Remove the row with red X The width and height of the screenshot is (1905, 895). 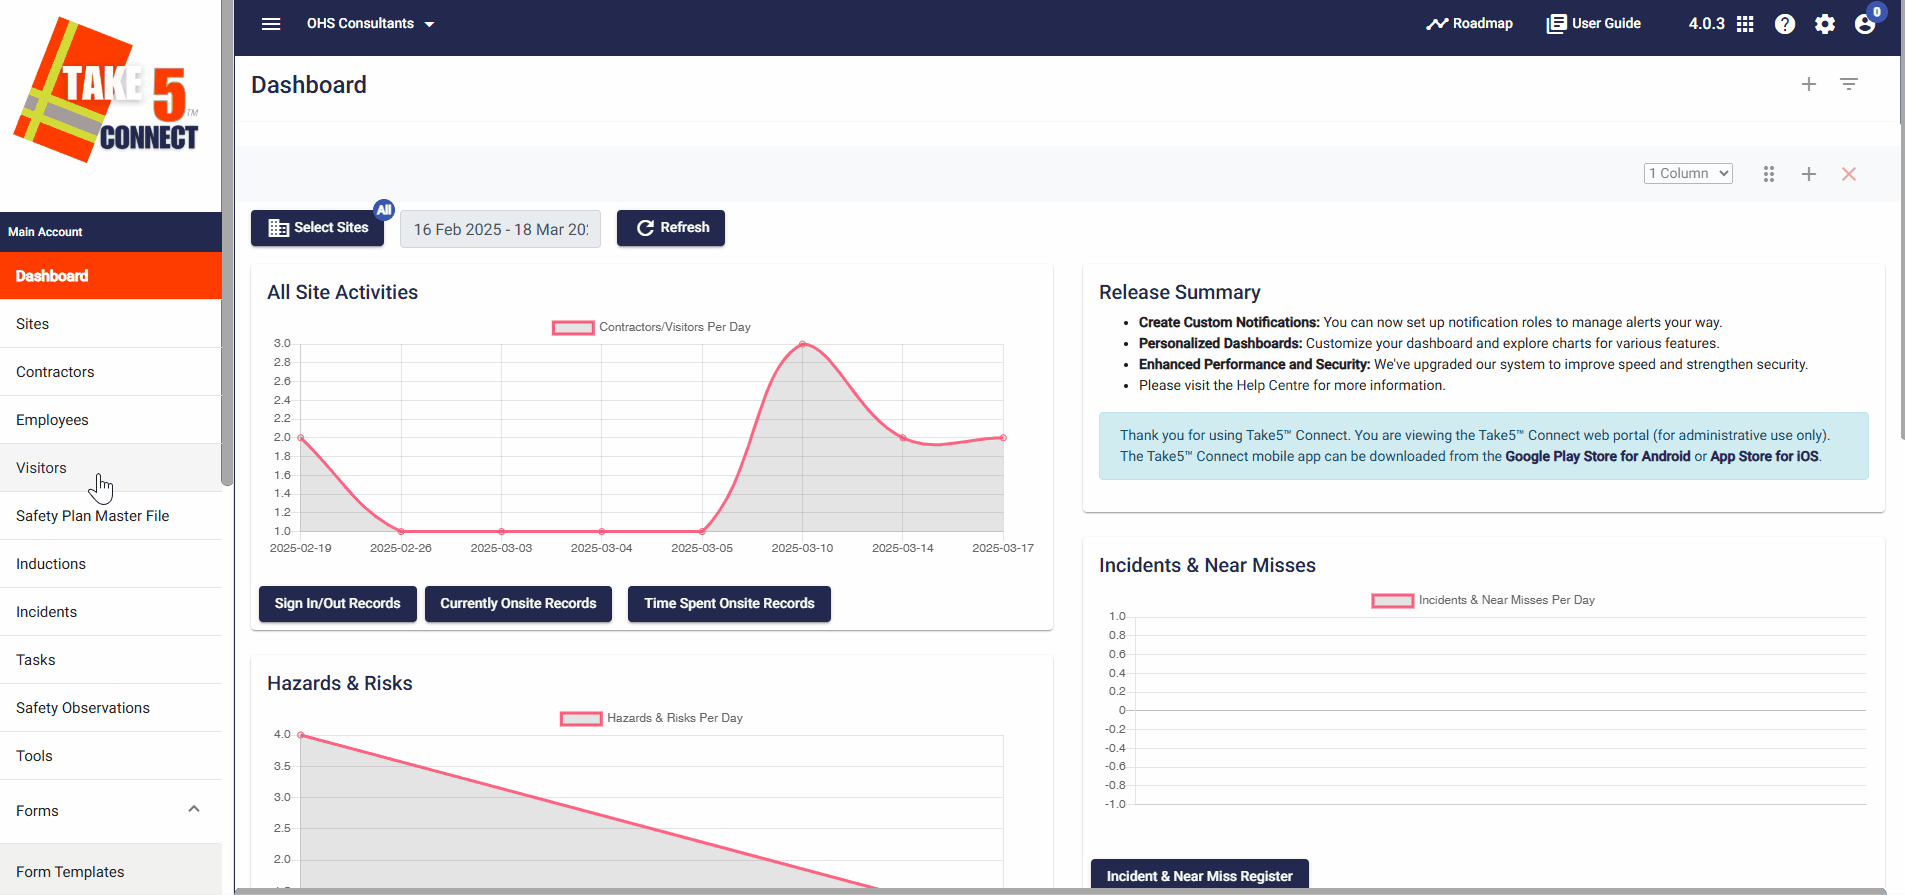click(x=1849, y=174)
